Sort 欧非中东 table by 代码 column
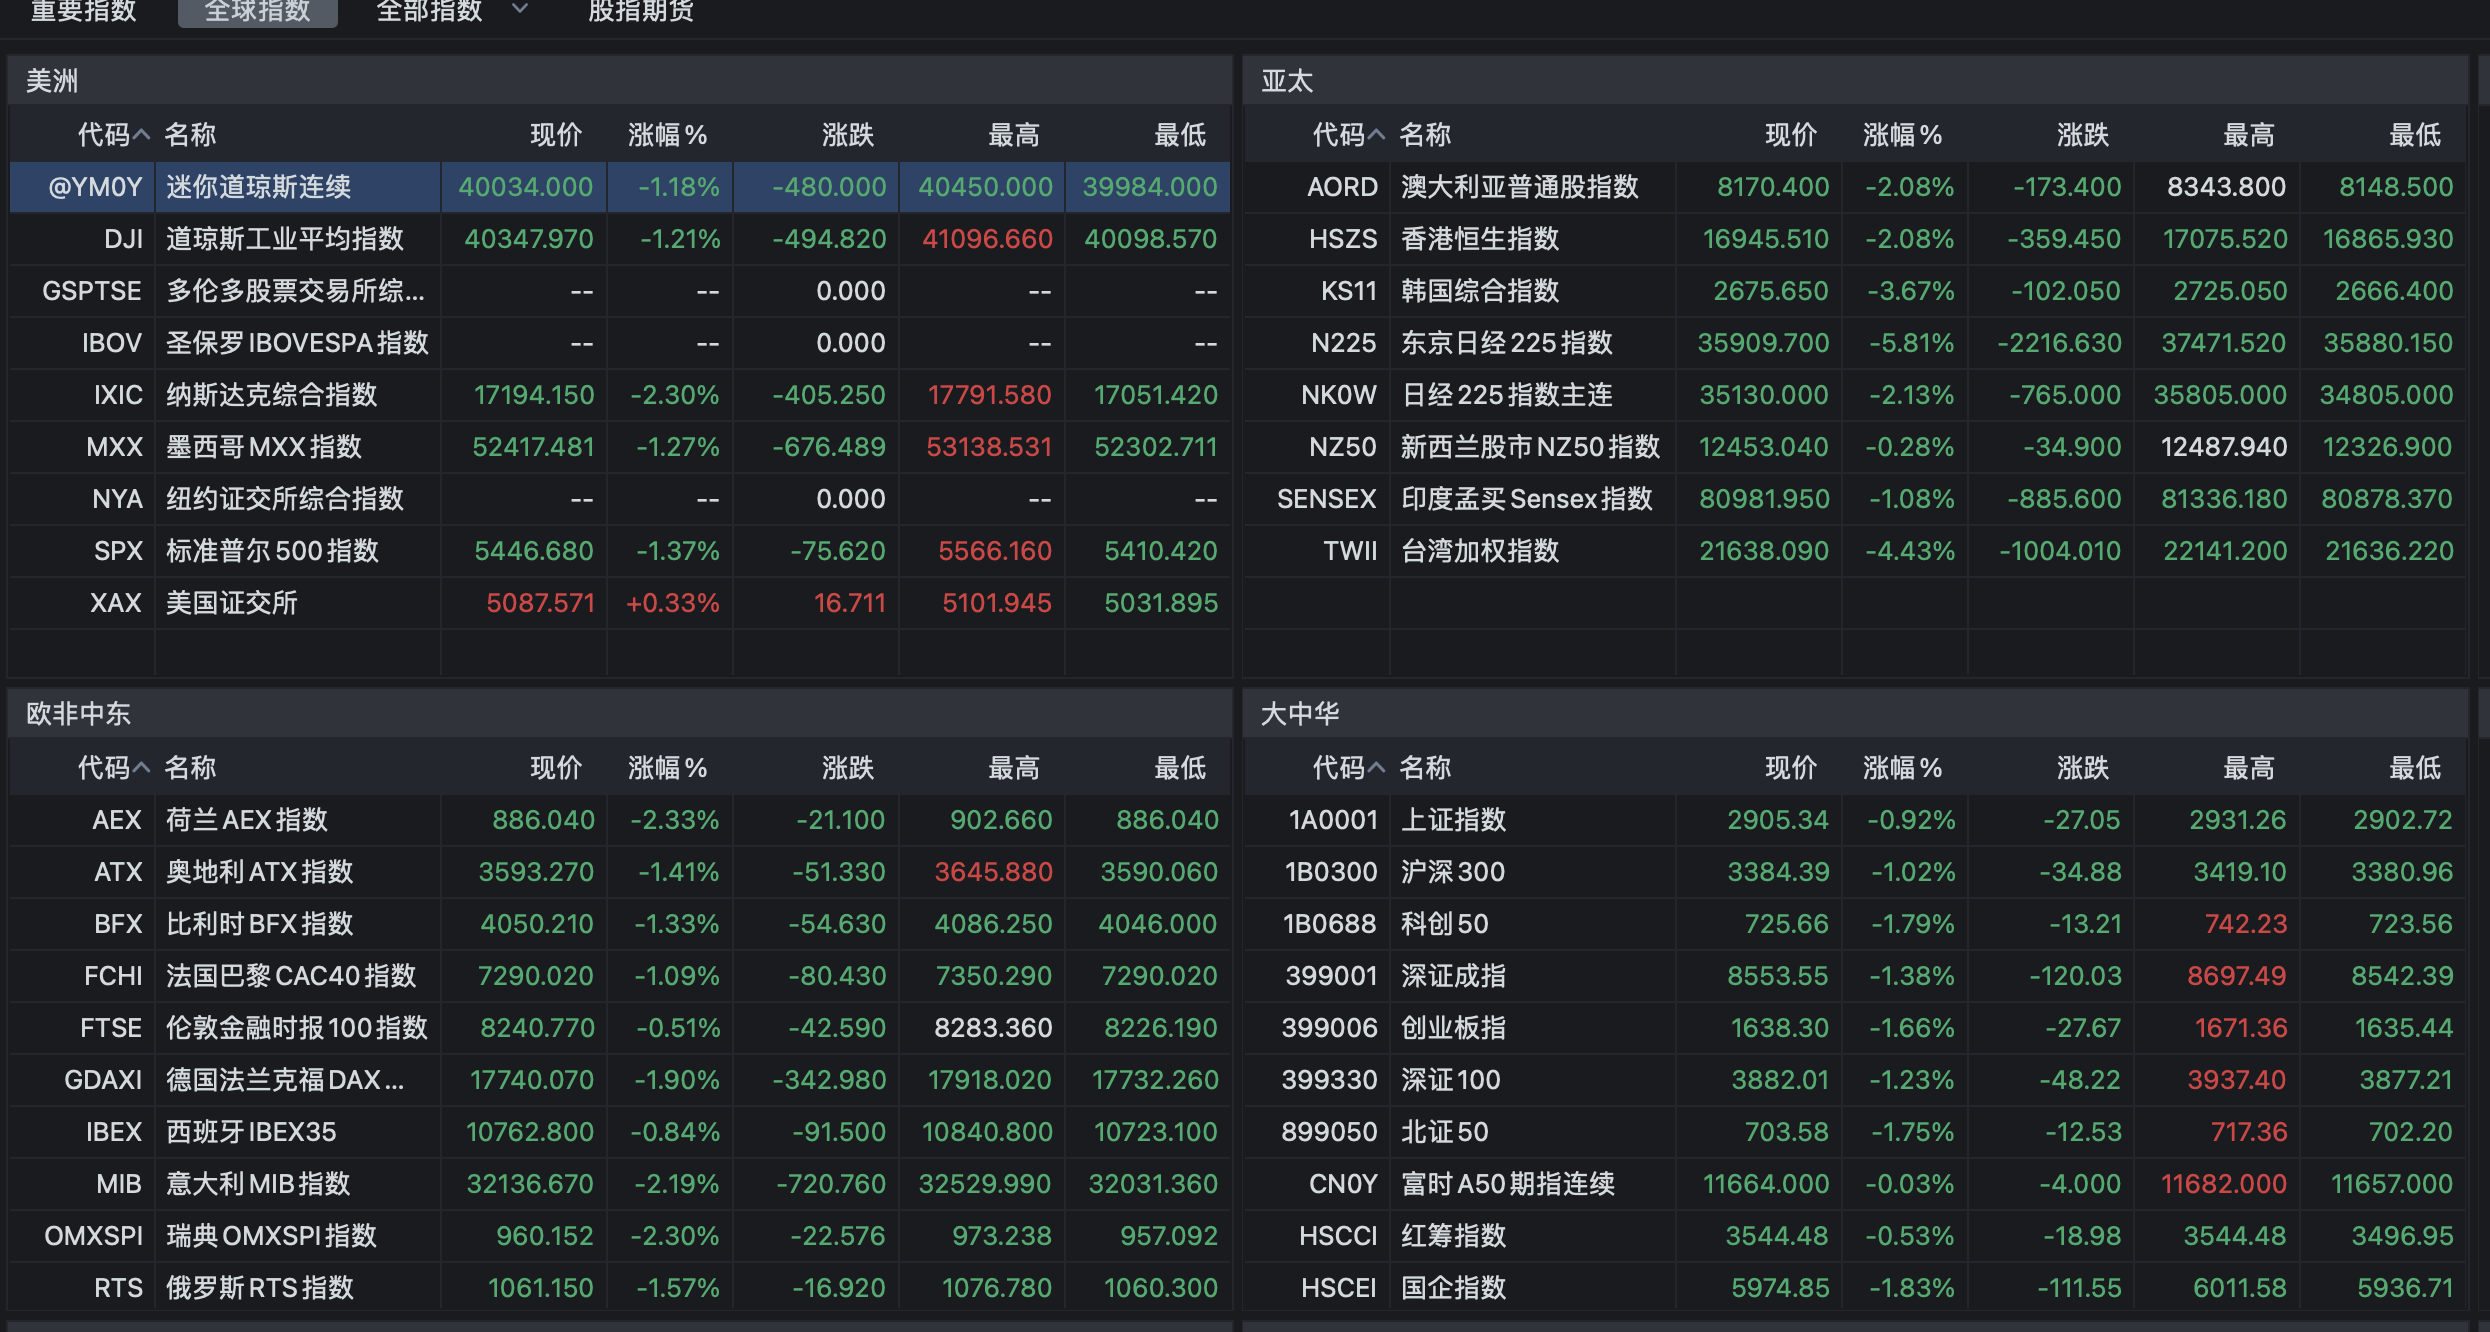This screenshot has height=1332, width=2490. tap(113, 768)
